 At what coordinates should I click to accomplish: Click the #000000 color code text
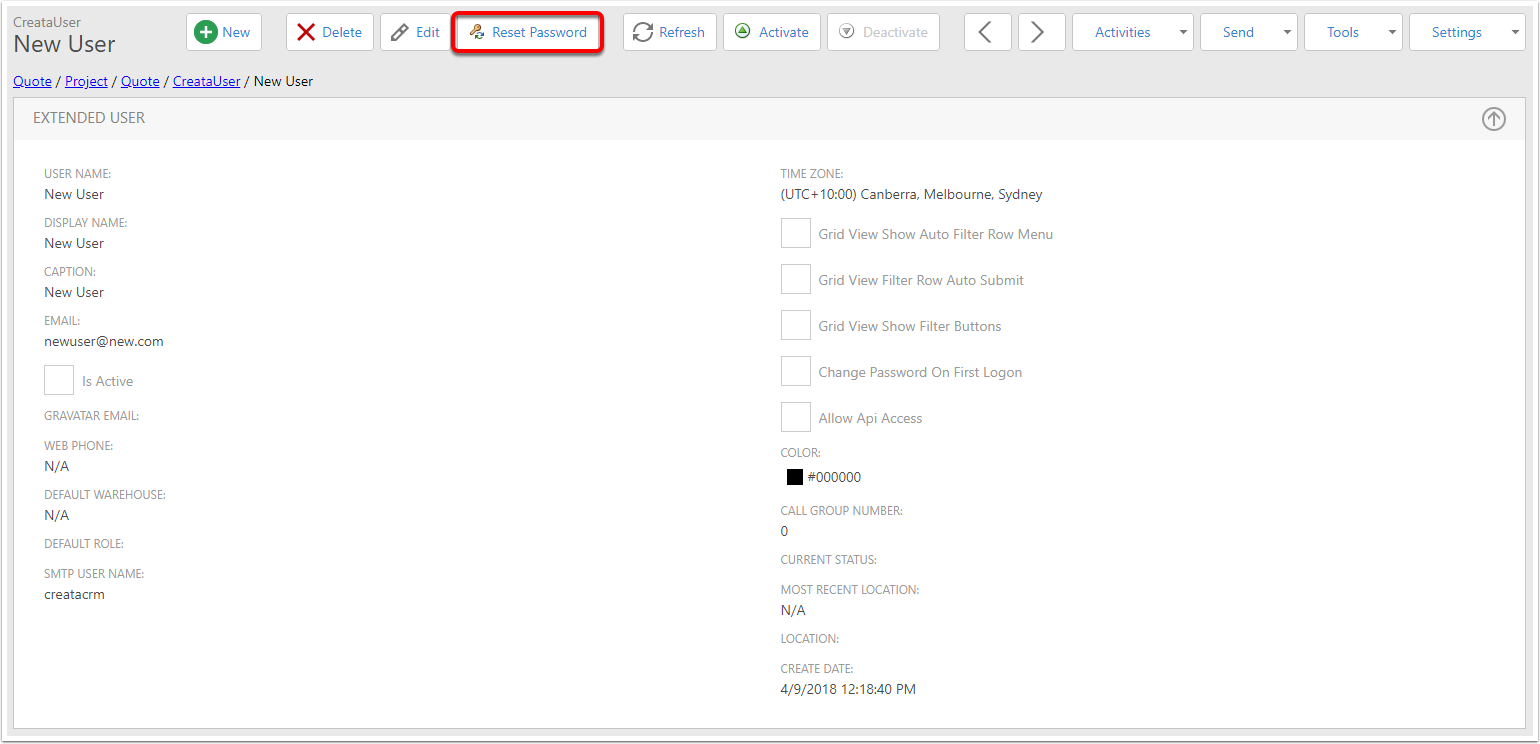click(834, 477)
